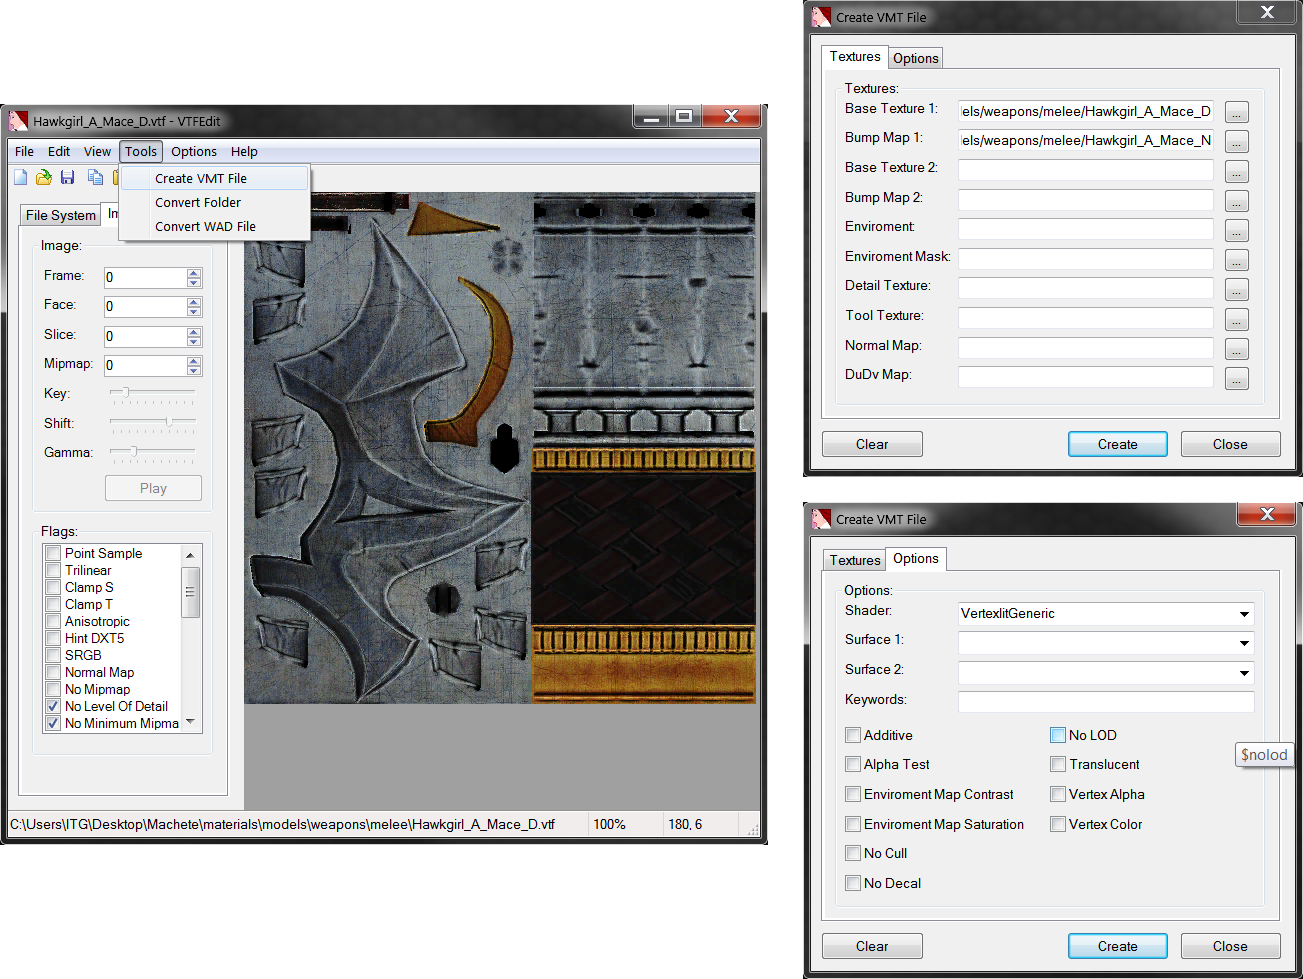
Task: Click the Frame number field
Action: coord(146,277)
